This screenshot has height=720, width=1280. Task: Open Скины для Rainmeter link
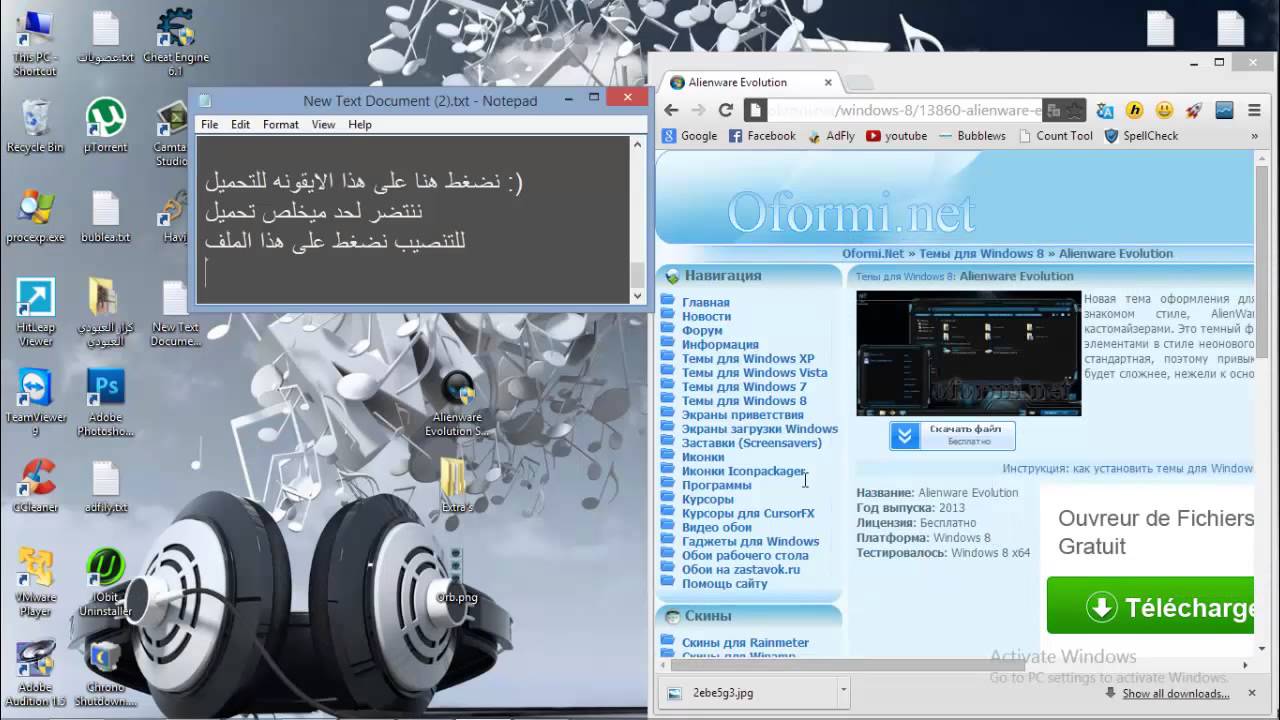[745, 642]
